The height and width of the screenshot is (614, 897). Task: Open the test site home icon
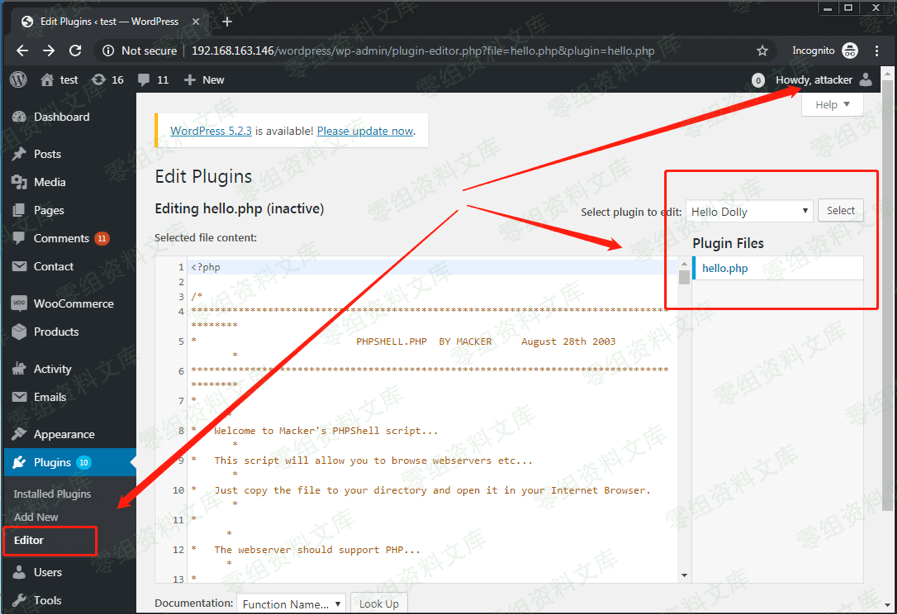tap(47, 80)
